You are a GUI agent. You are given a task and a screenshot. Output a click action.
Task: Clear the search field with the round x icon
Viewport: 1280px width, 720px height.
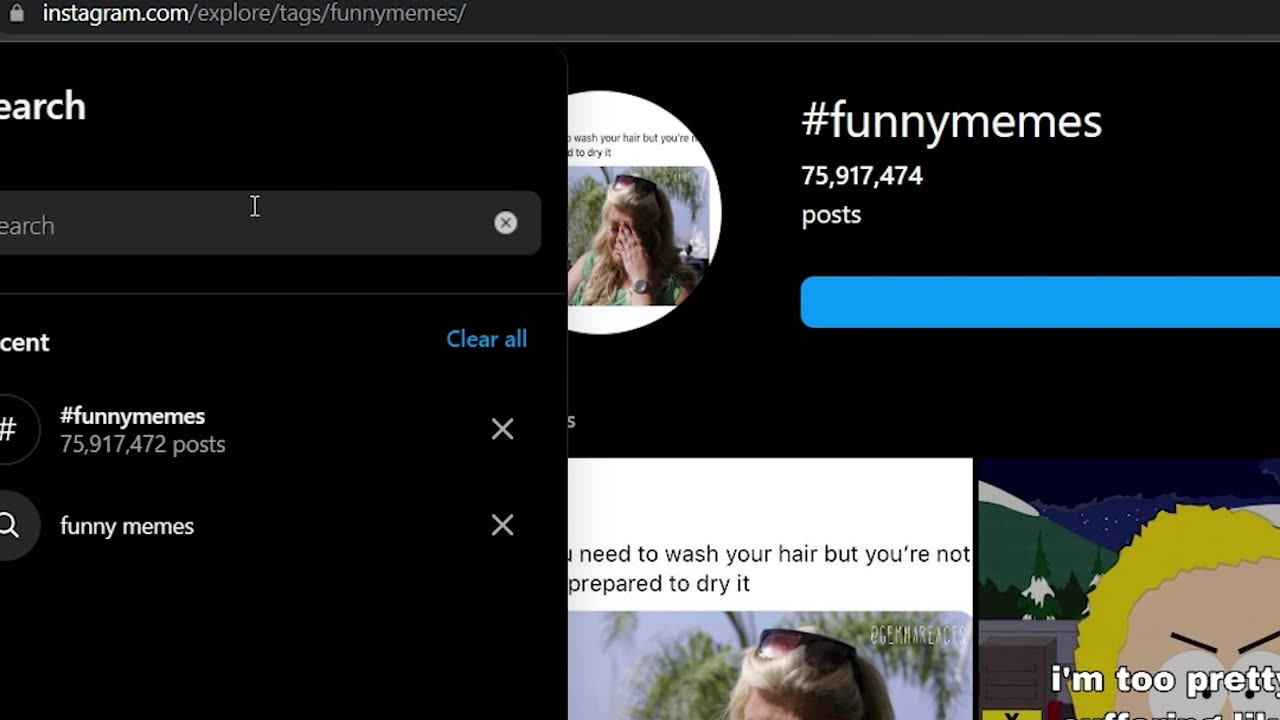click(506, 223)
